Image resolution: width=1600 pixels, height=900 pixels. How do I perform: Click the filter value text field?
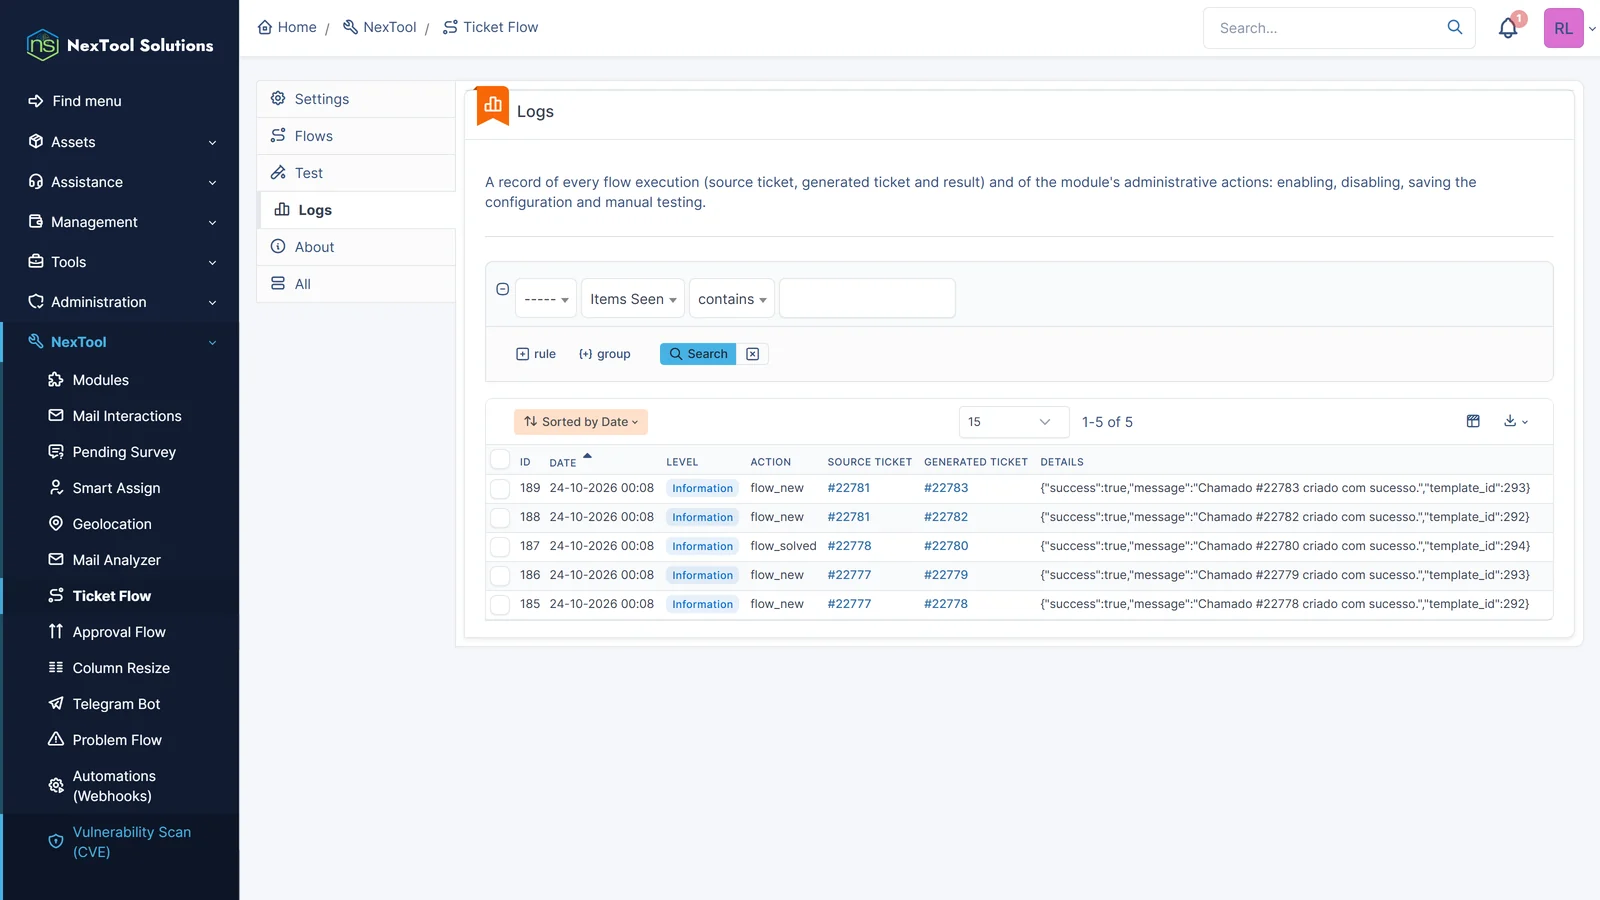pyautogui.click(x=867, y=299)
